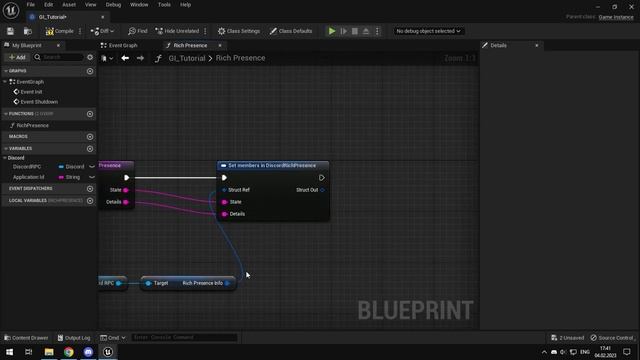Browse to asset in Content Browser icon
Screen dimensions: 640x360
28,31
